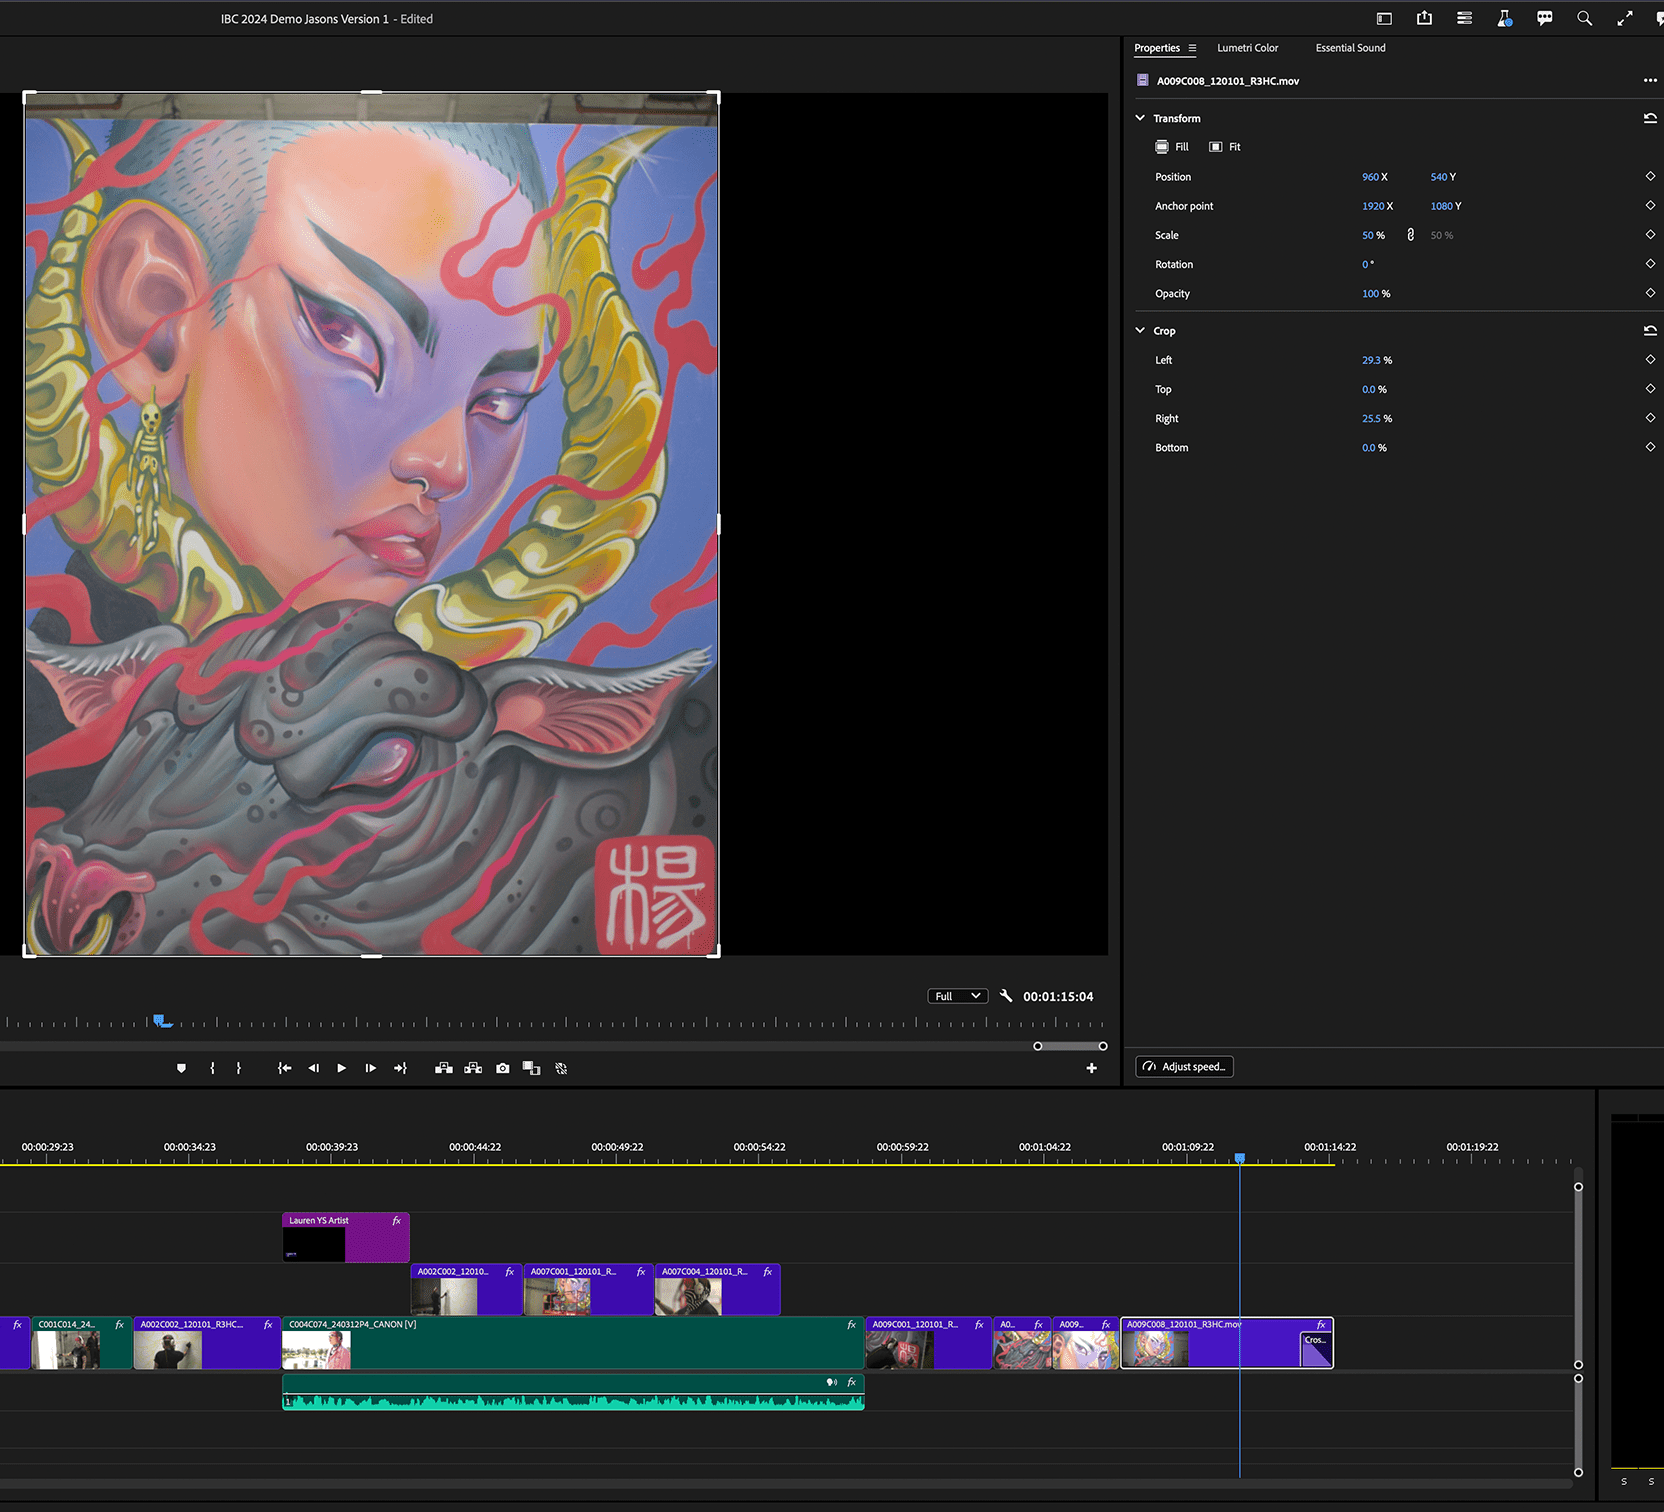Toggle the Scale uniform link lock

coord(1410,235)
